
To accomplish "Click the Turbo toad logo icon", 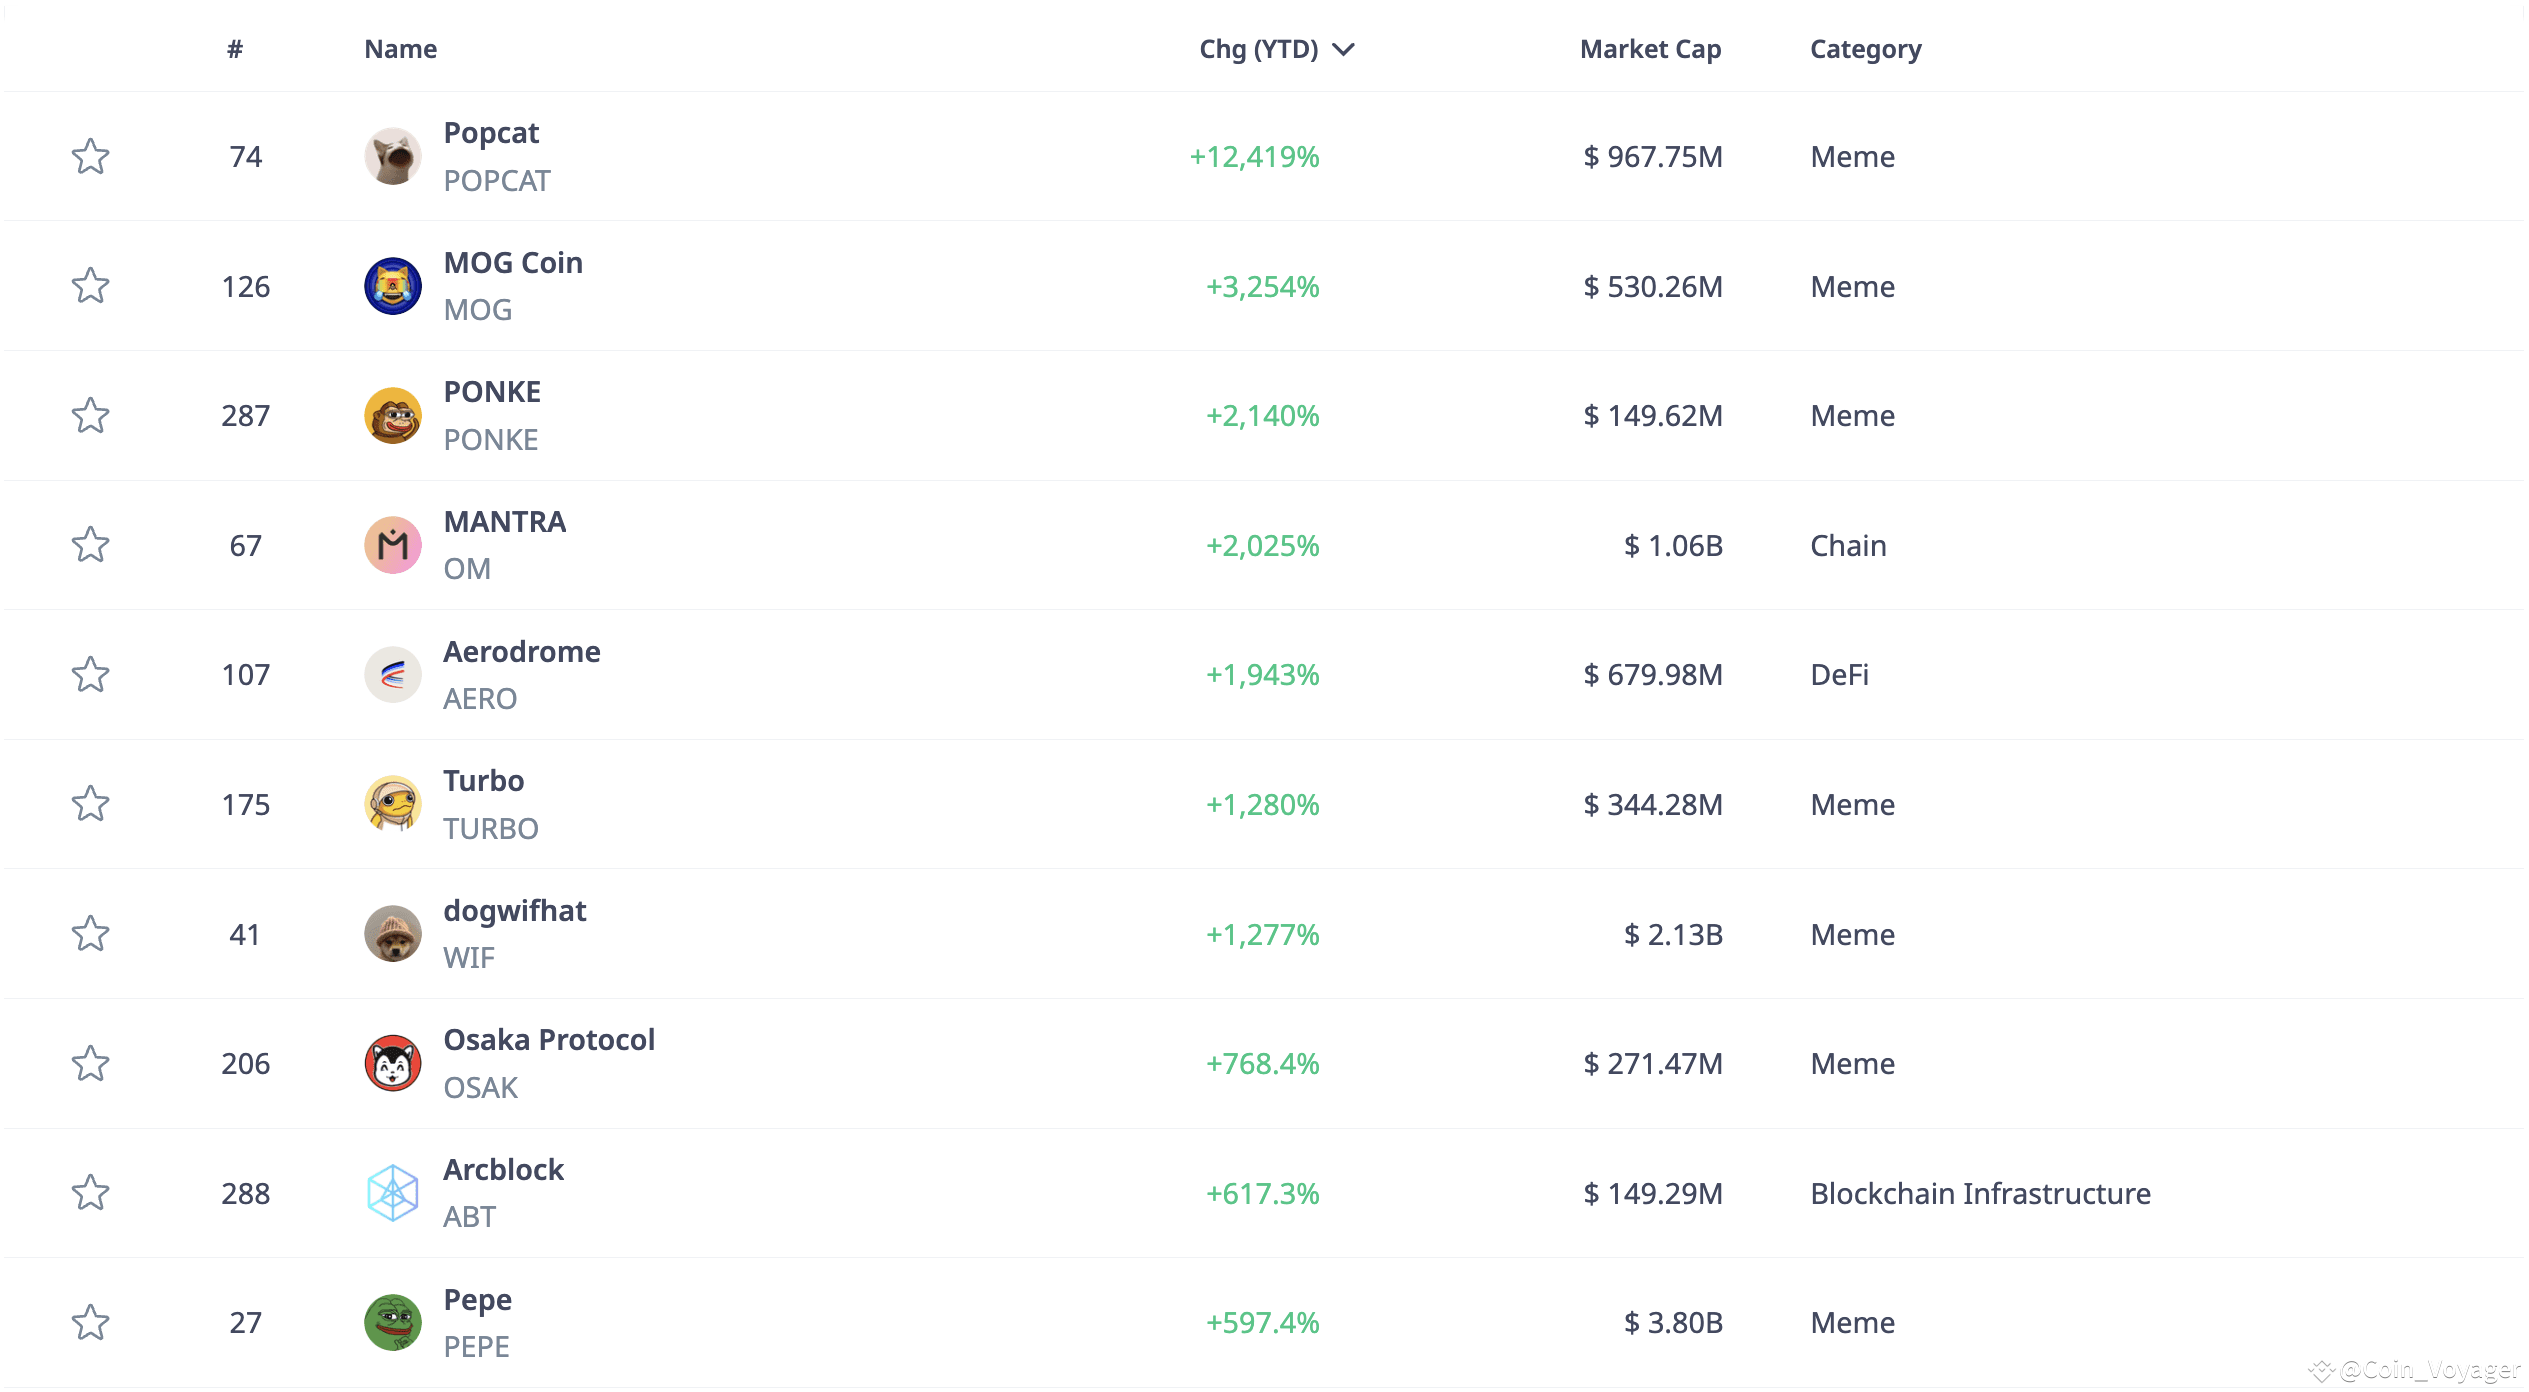I will (392, 804).
